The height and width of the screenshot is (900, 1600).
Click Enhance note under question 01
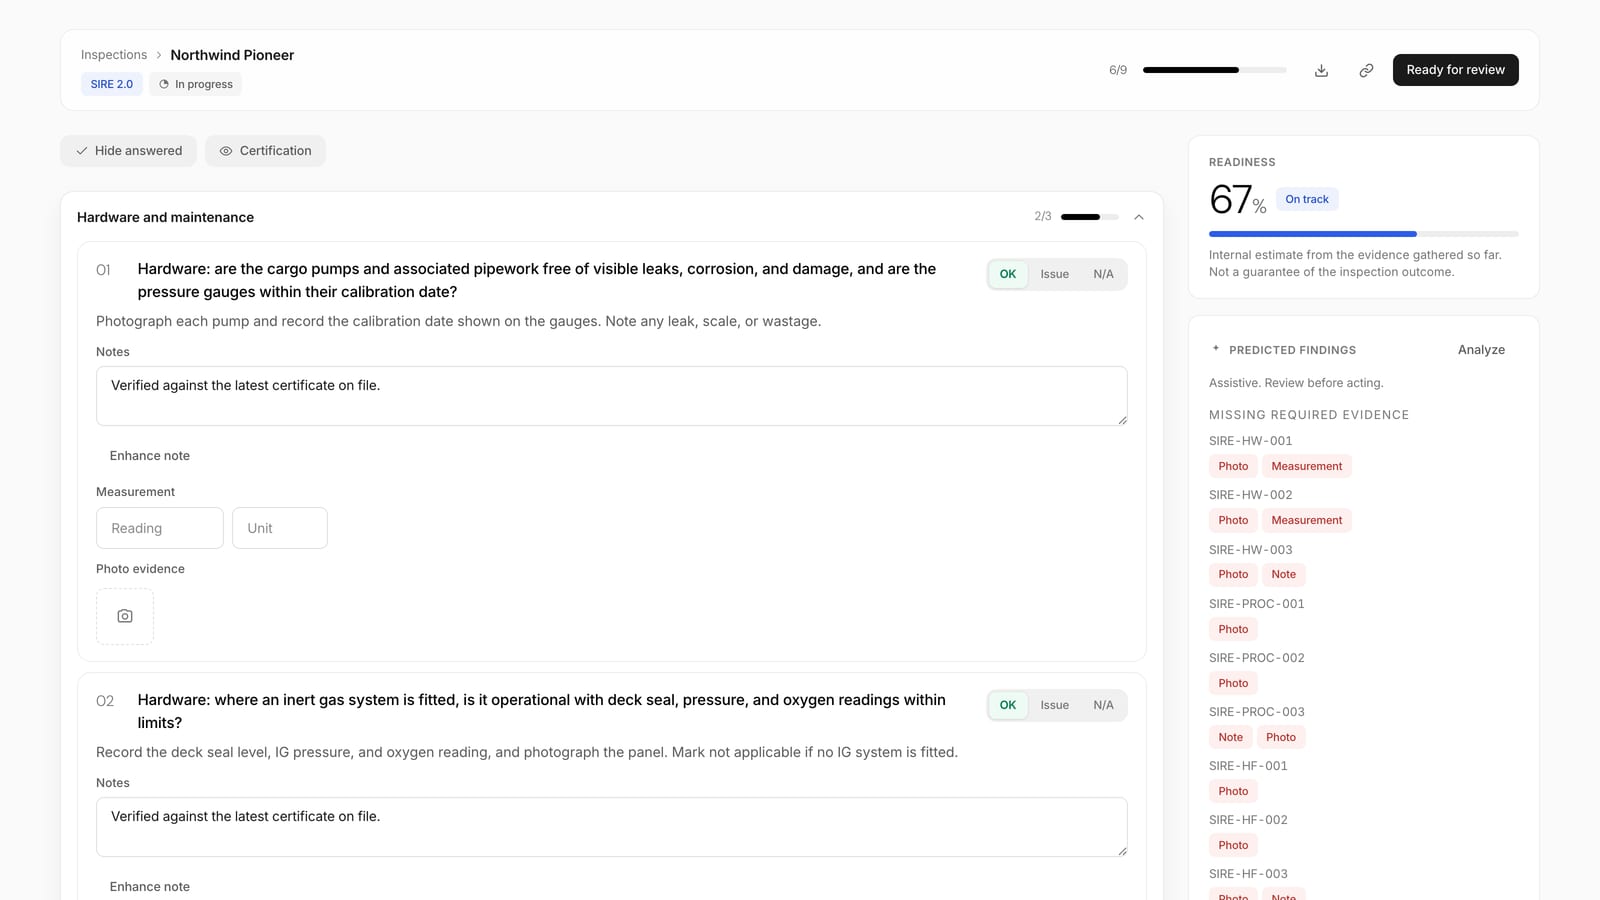(x=149, y=456)
